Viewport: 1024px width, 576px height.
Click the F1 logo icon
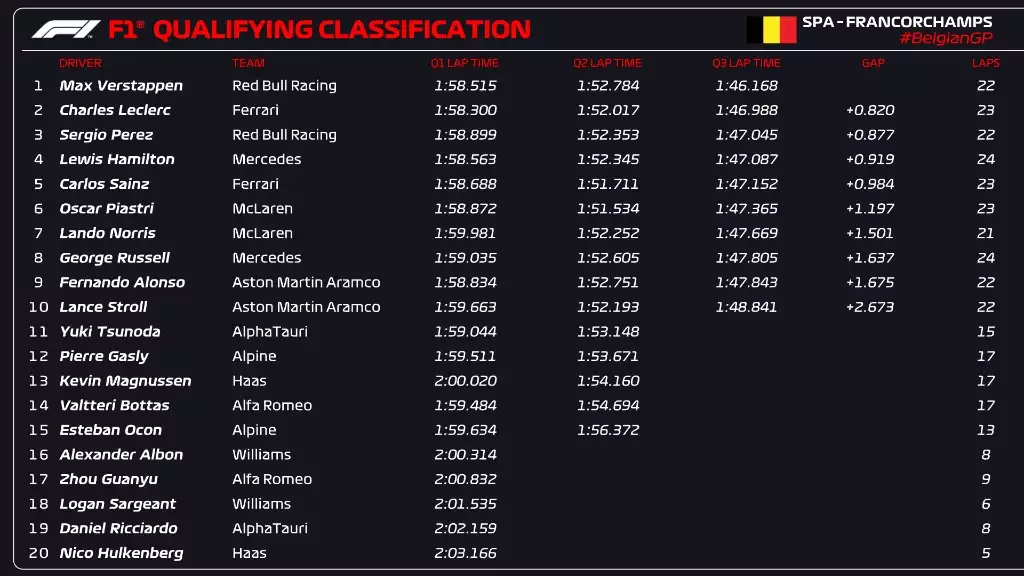coord(66,29)
